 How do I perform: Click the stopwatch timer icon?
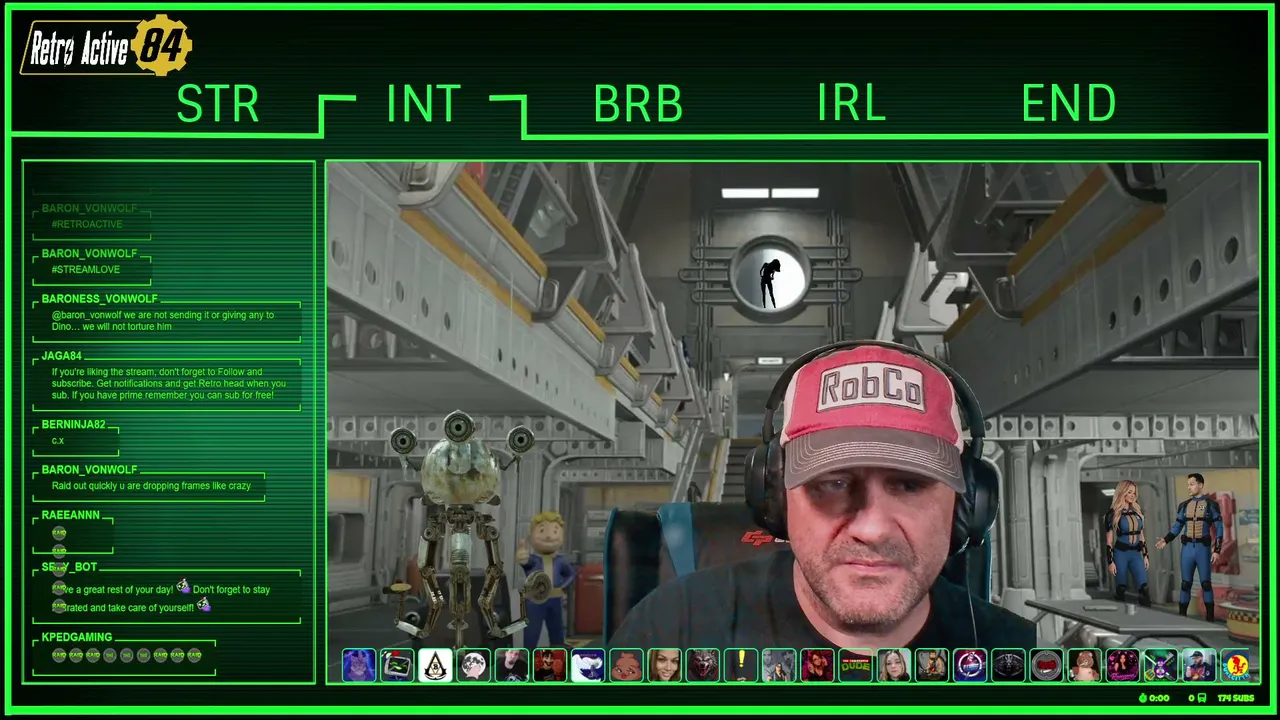point(1143,698)
